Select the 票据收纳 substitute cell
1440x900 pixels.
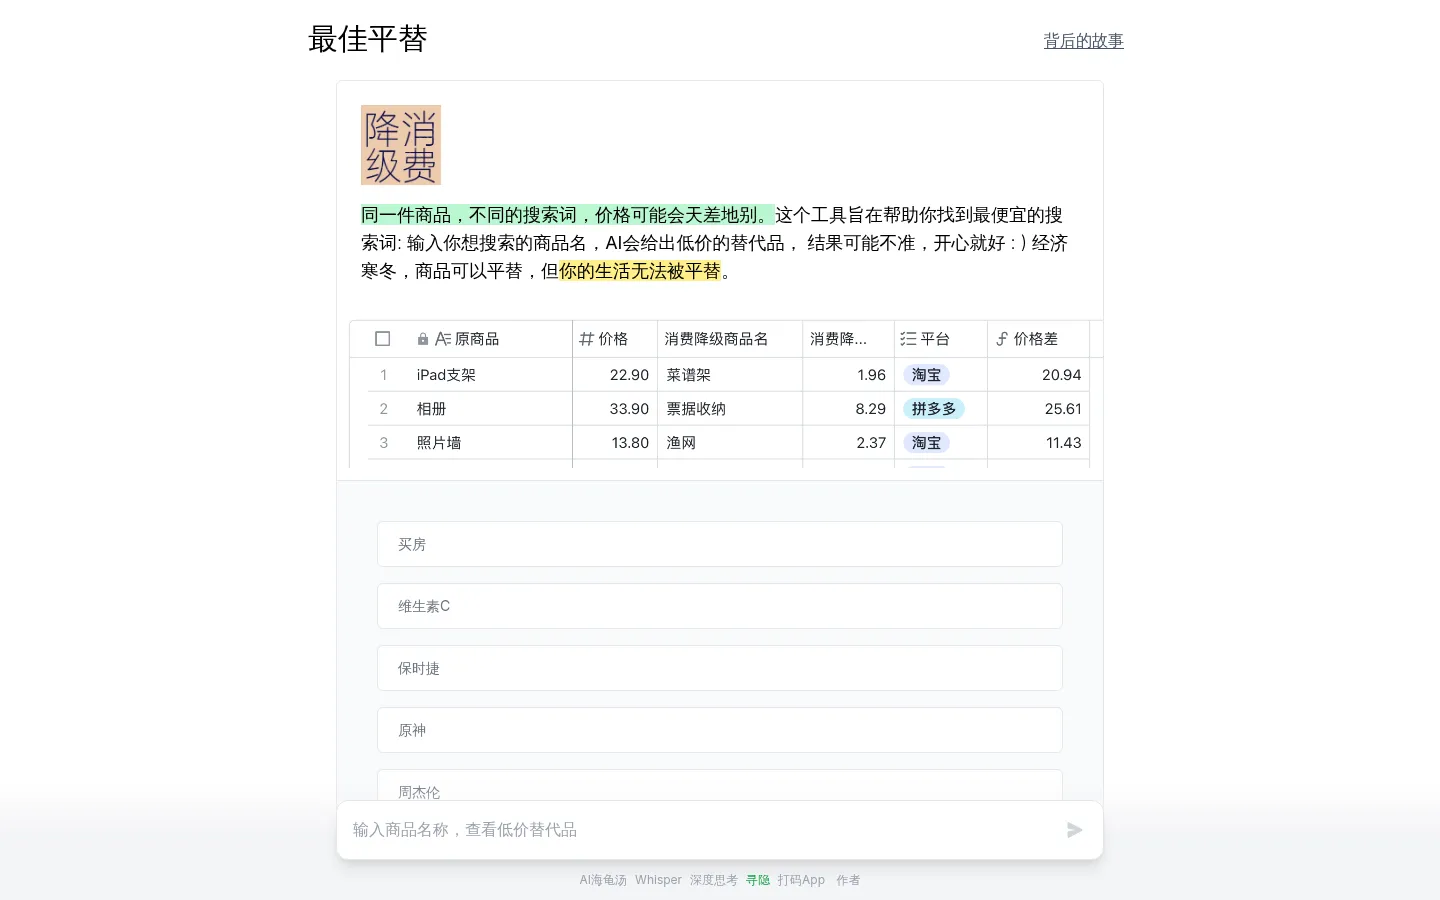730,409
